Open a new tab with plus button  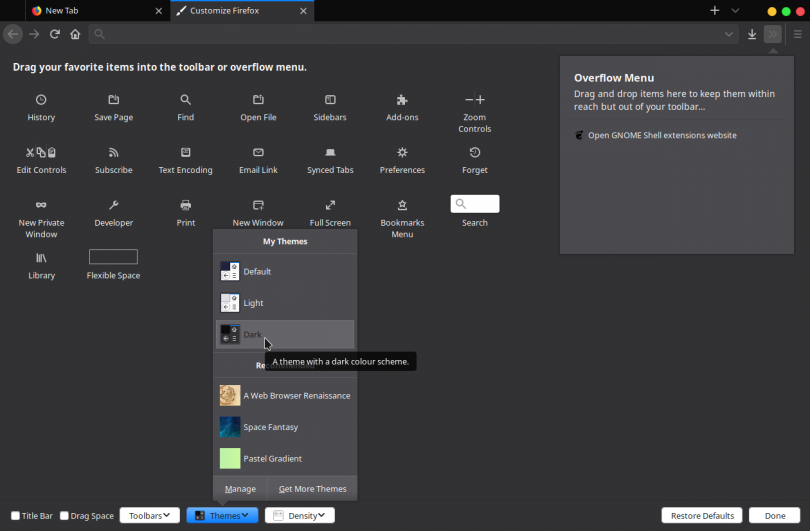[714, 10]
